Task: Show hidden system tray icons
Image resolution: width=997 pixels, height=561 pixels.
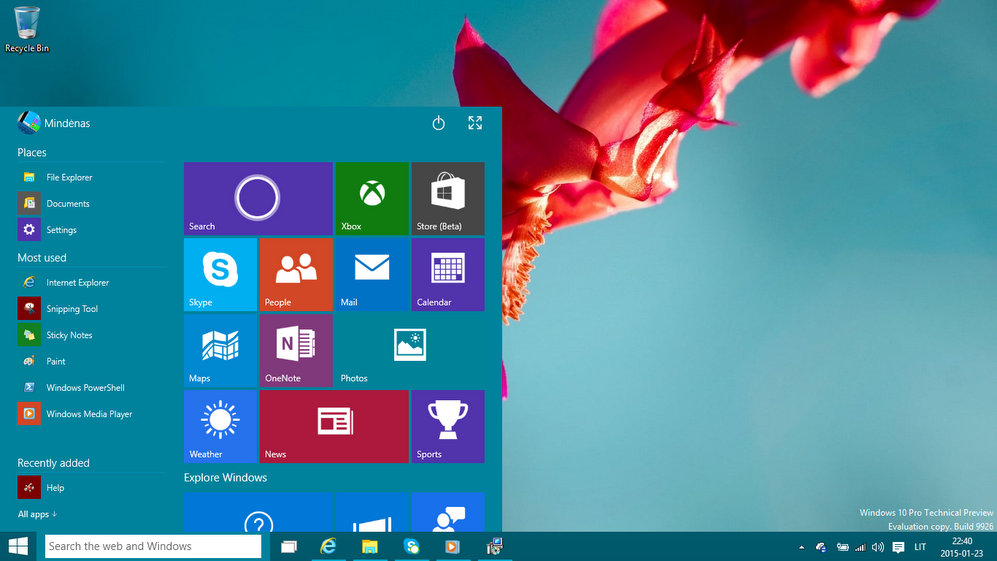Action: tap(800, 547)
